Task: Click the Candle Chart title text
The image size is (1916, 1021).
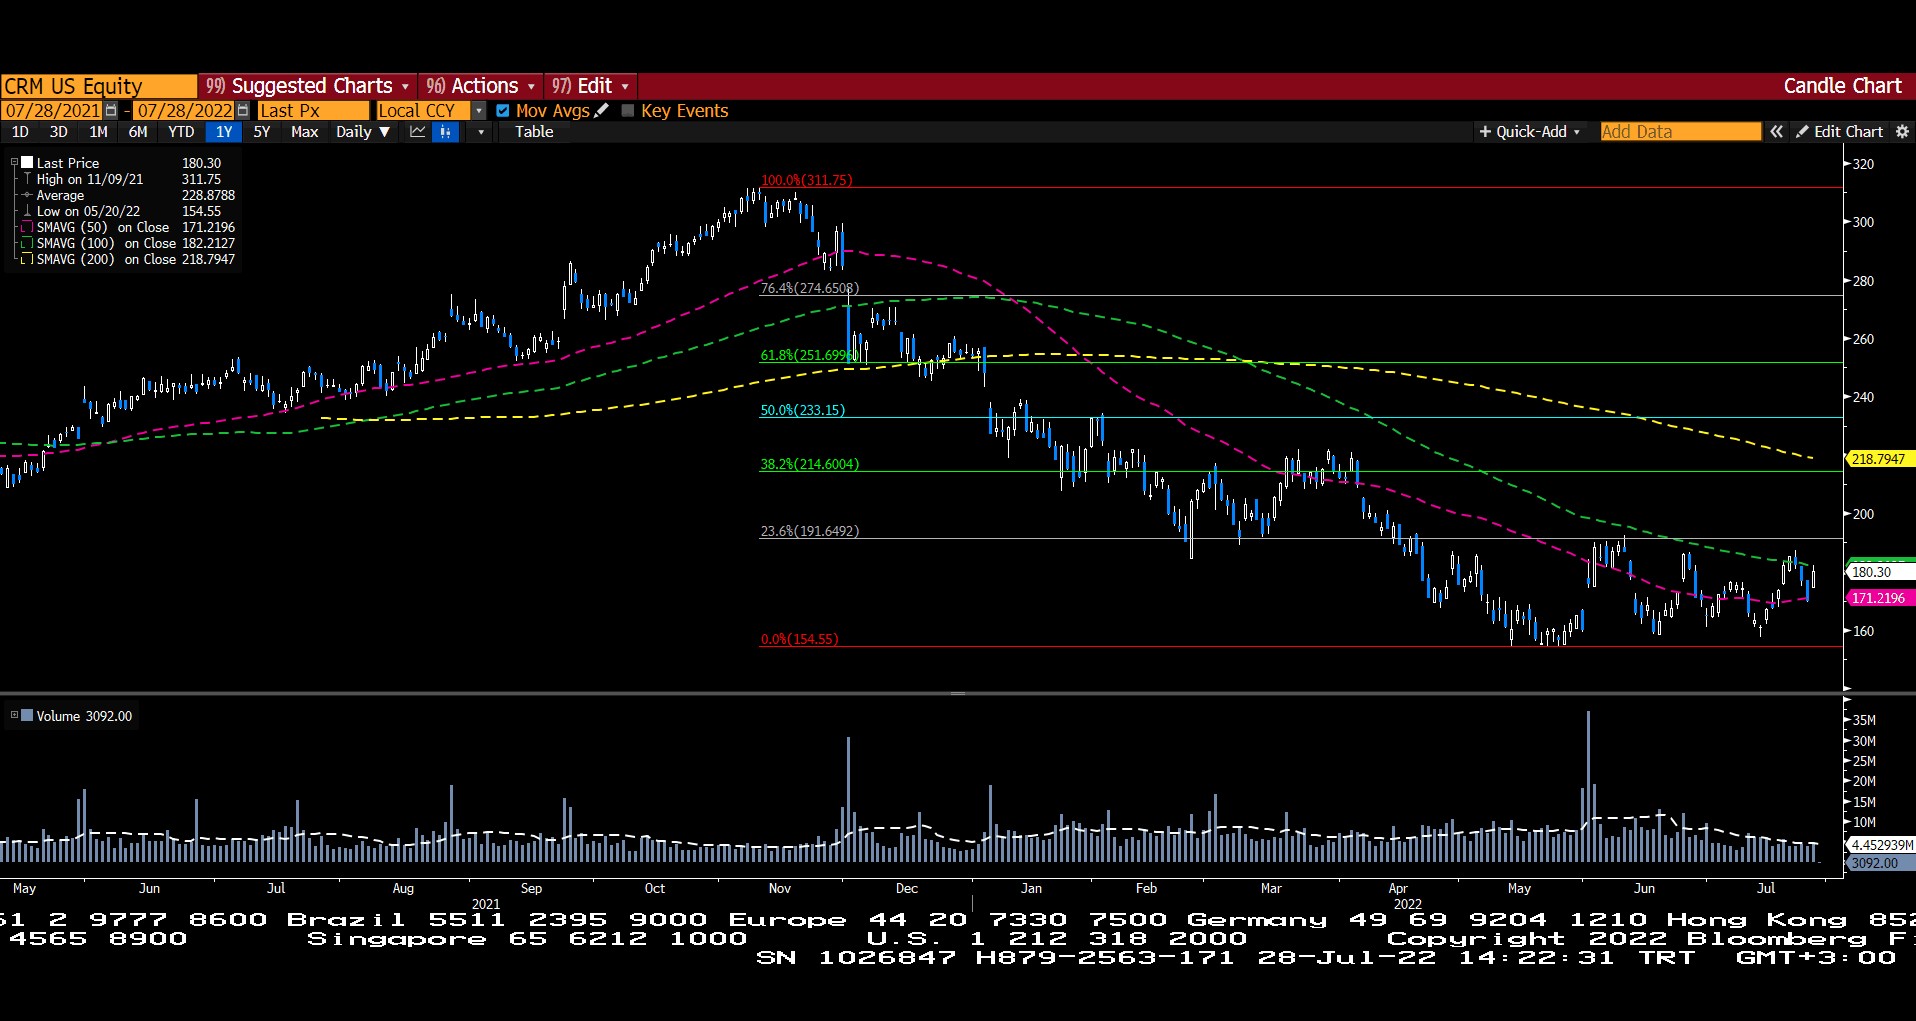Action: pyautogui.click(x=1842, y=86)
